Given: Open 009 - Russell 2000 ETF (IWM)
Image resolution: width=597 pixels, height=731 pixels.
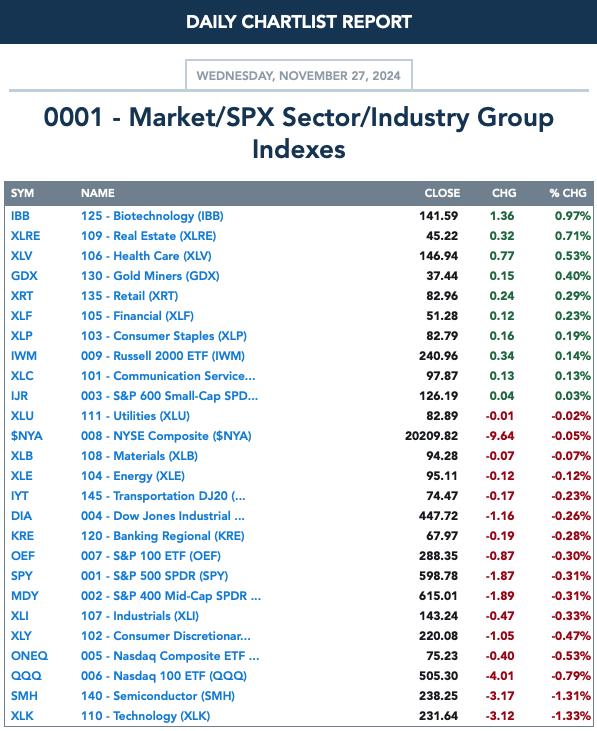Looking at the screenshot, I should [x=163, y=356].
